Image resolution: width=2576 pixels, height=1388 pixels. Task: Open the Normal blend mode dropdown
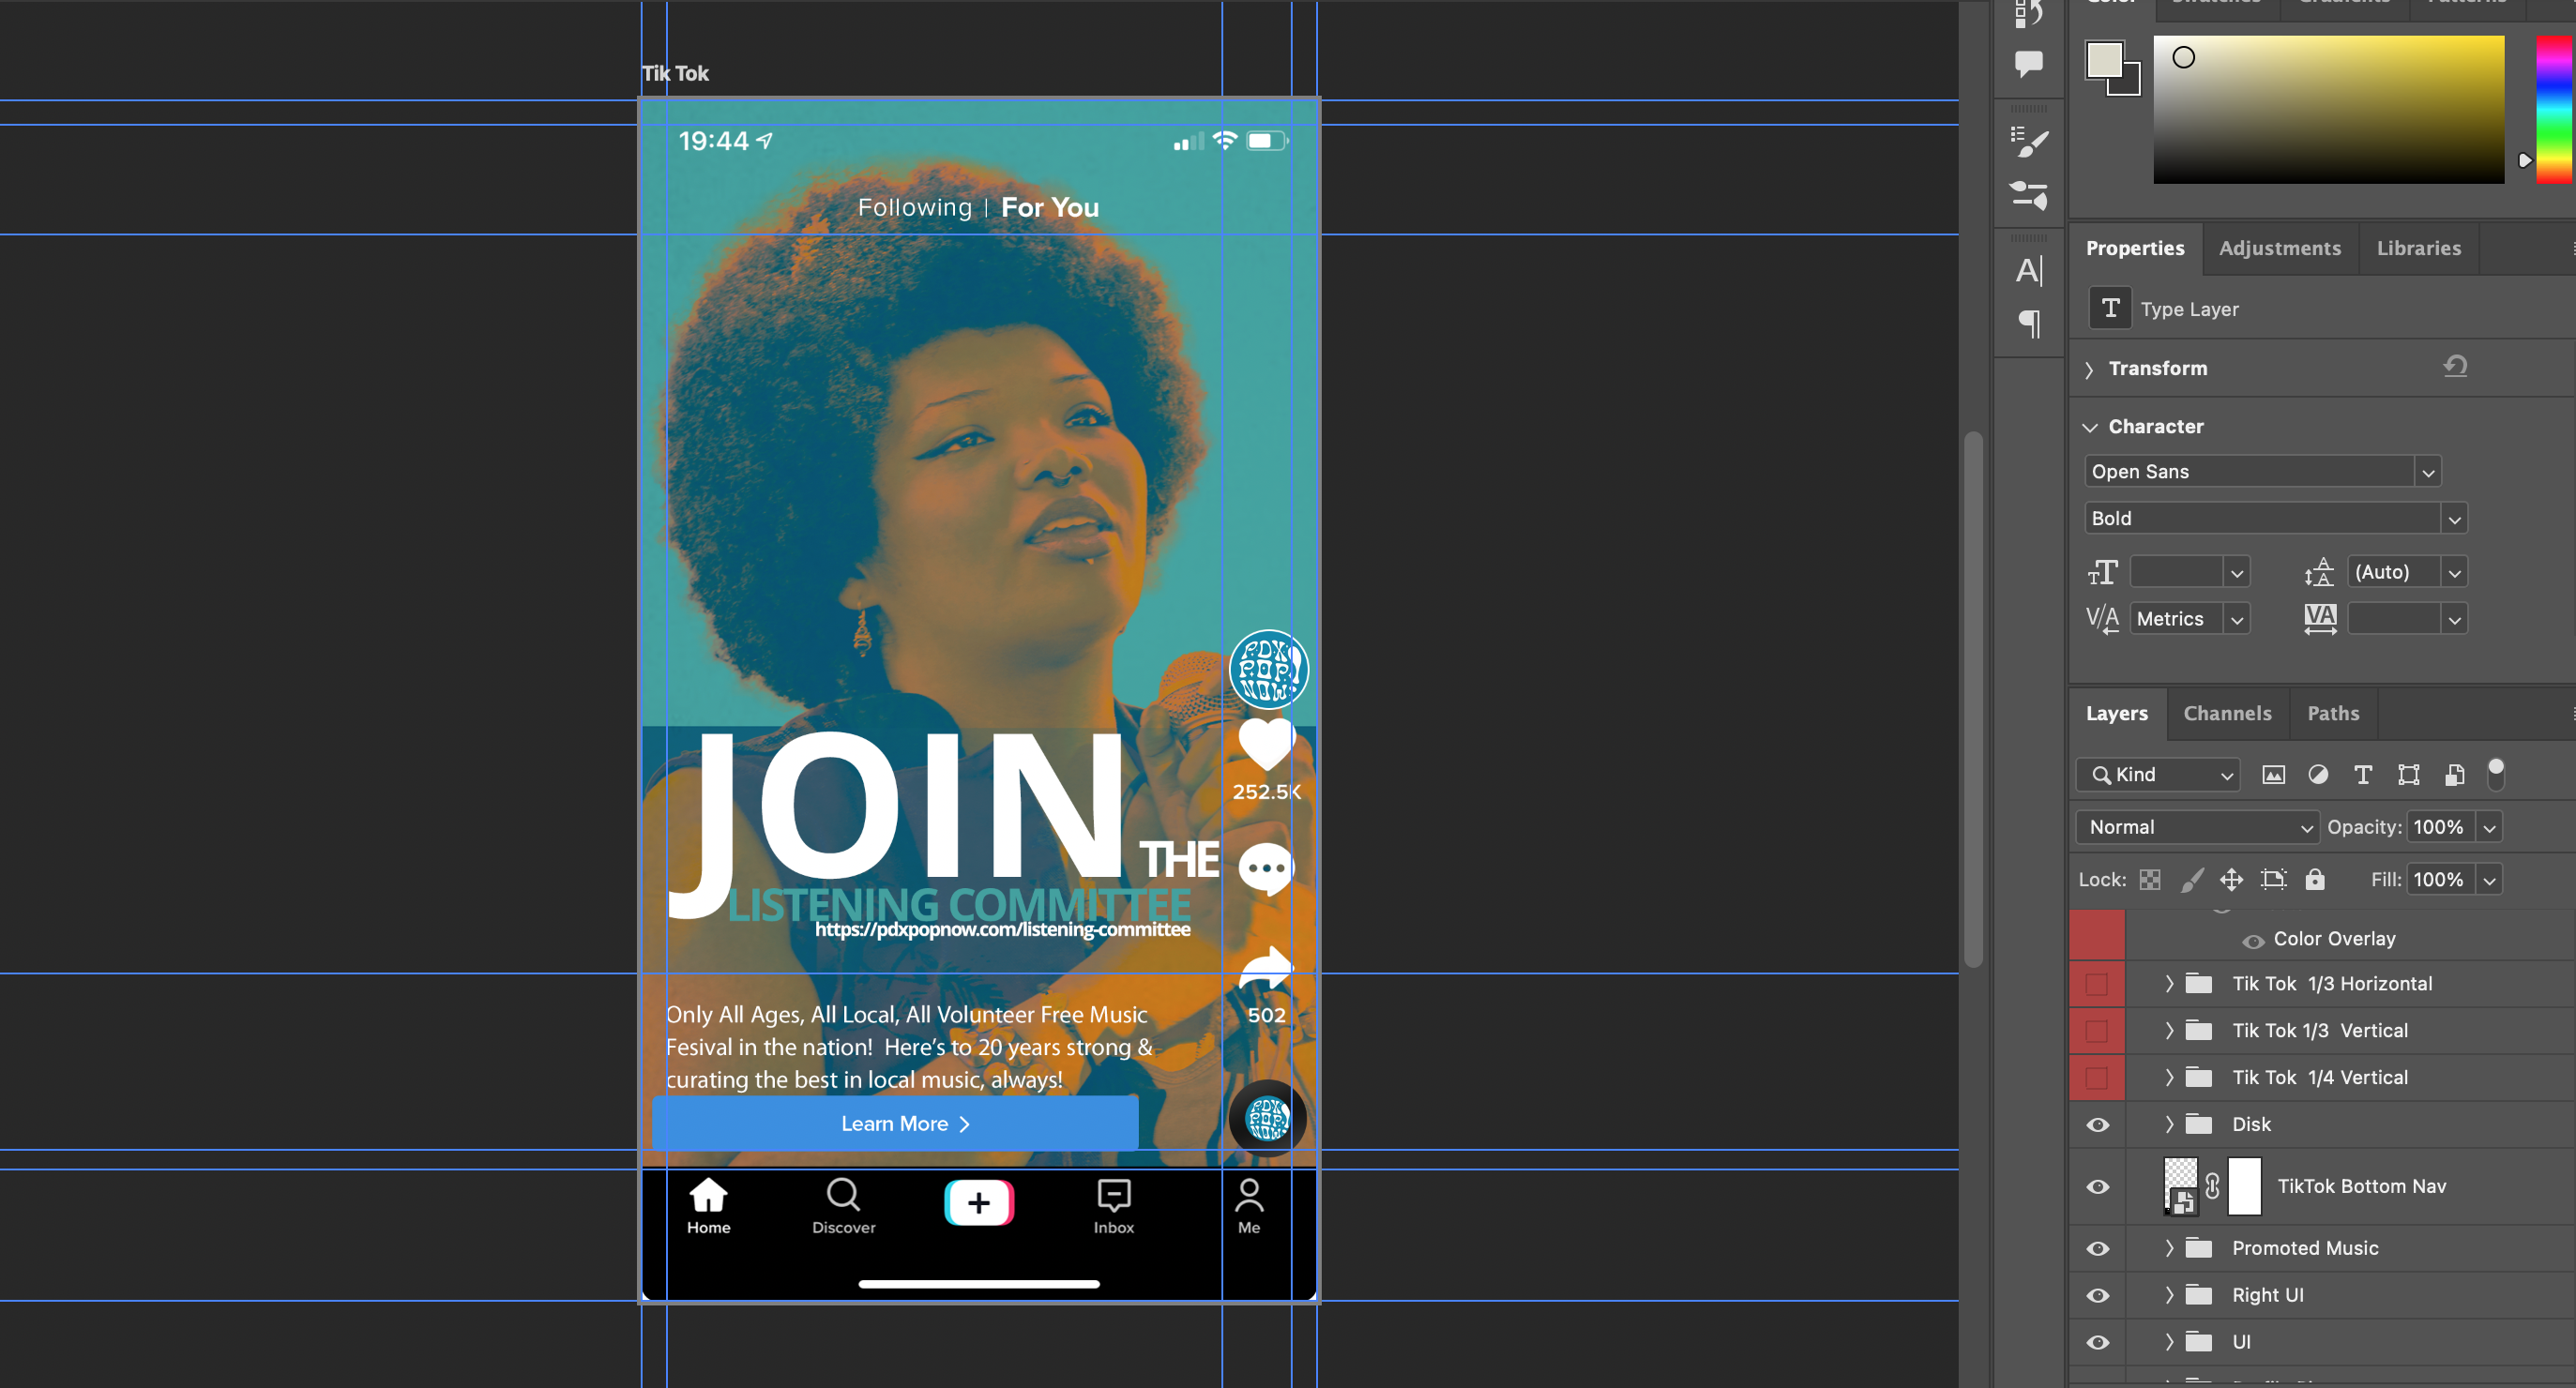[2197, 828]
